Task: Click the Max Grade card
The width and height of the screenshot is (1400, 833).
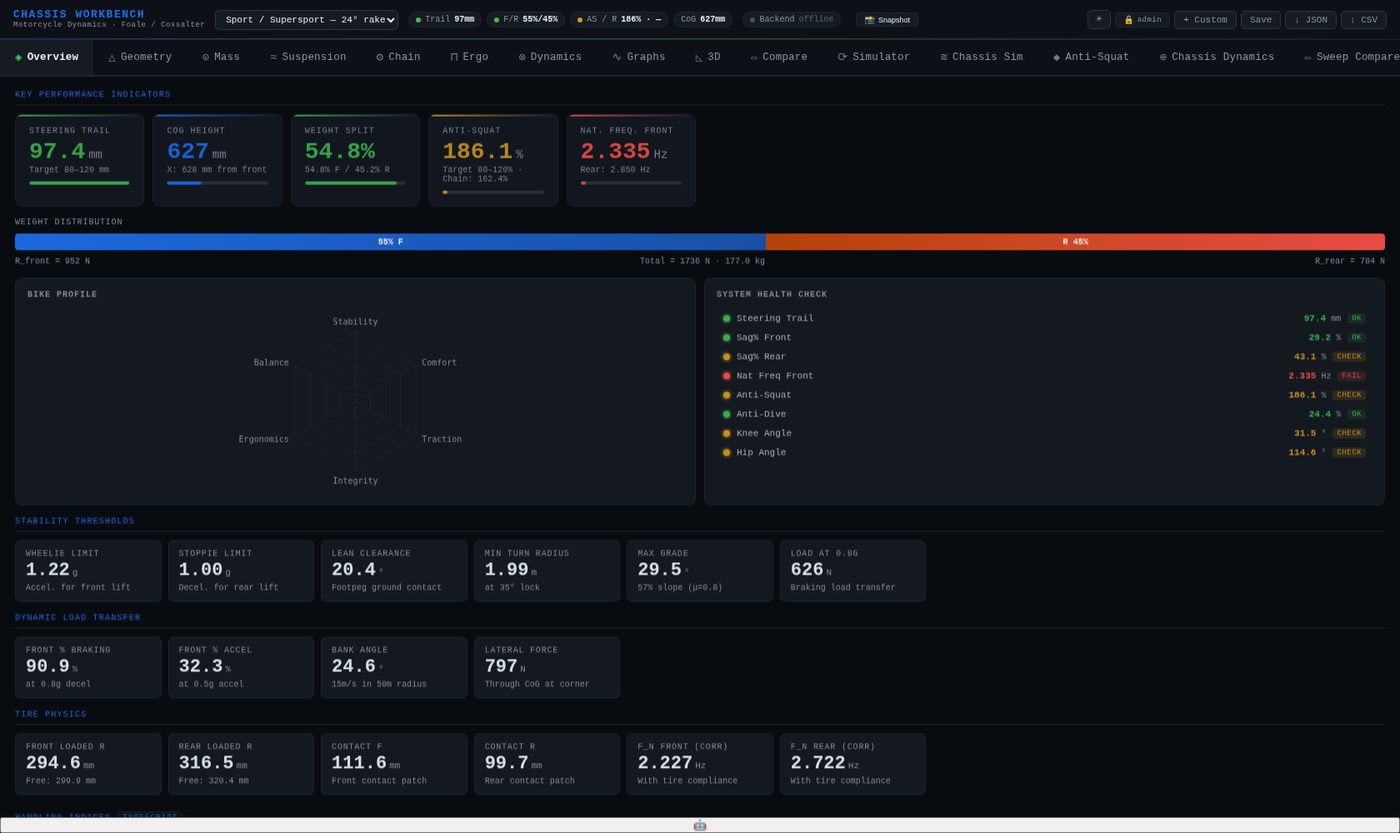Action: pos(700,571)
